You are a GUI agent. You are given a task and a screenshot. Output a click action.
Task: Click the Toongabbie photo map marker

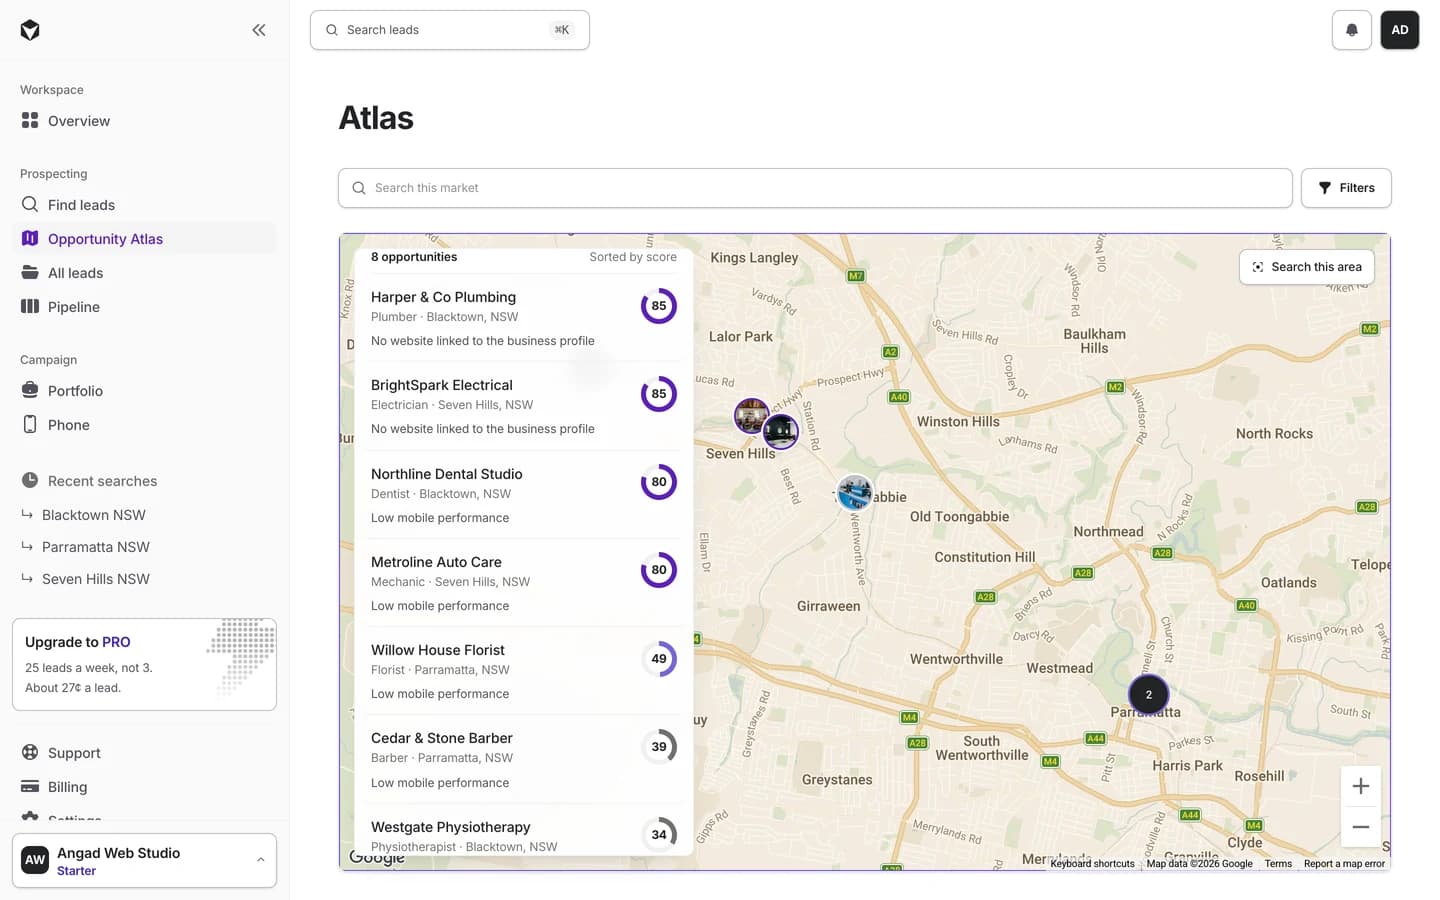click(x=854, y=493)
